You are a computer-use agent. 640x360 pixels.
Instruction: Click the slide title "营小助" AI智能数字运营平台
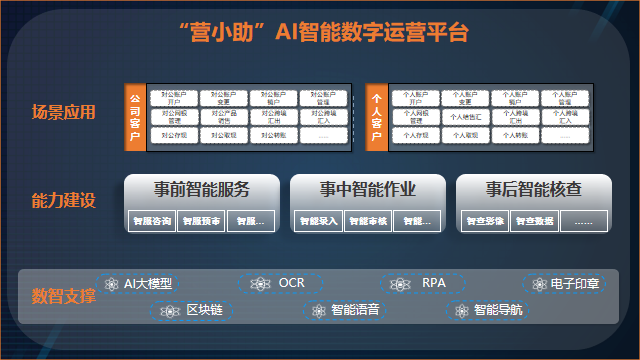[324, 32]
